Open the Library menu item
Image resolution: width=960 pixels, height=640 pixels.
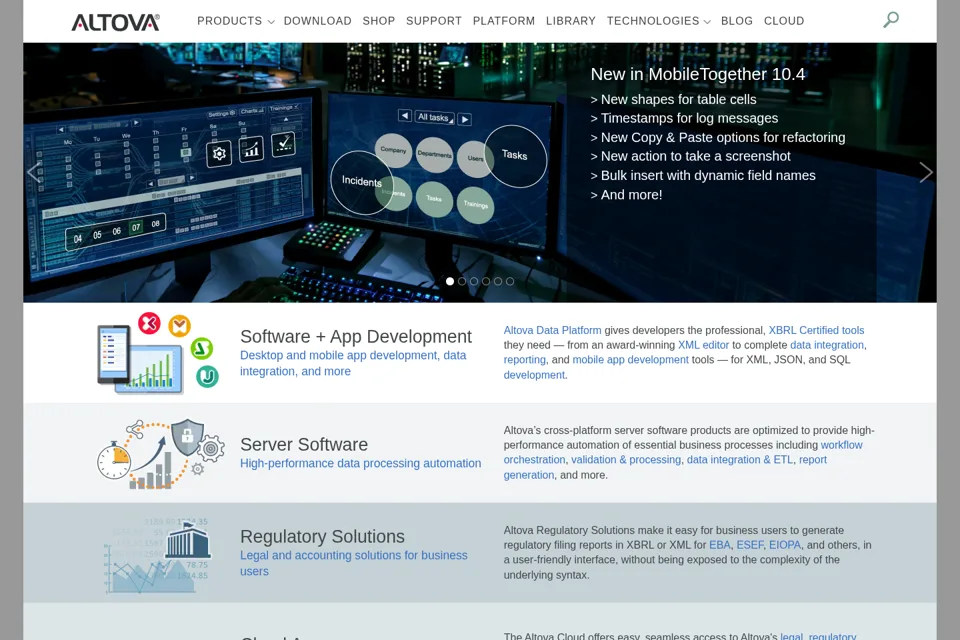[571, 21]
